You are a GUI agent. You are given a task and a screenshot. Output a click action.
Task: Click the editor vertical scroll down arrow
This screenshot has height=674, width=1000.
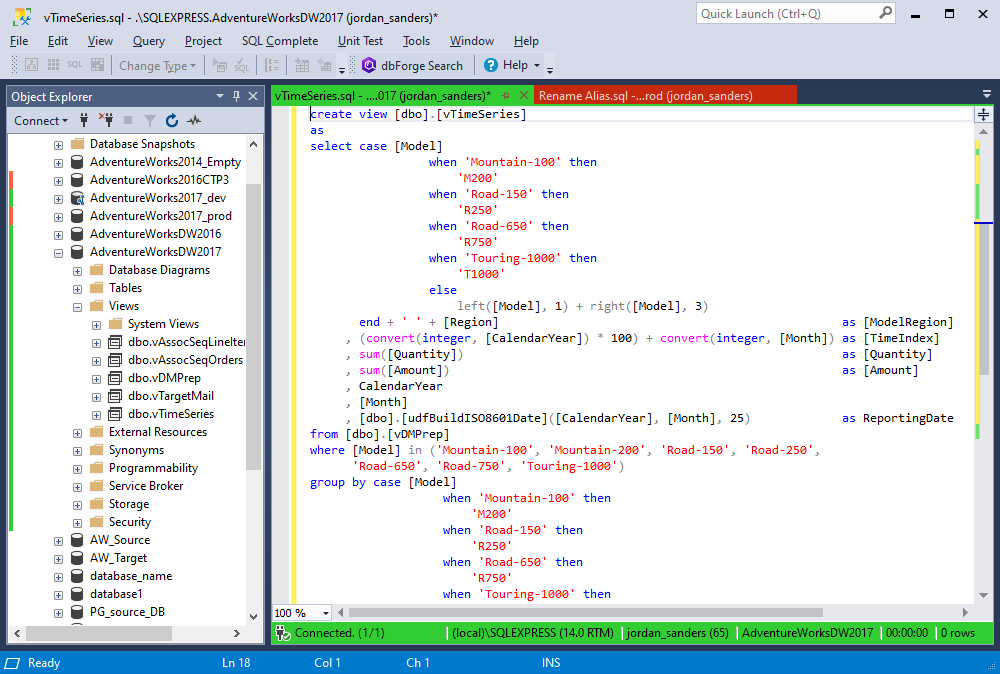tap(983, 596)
